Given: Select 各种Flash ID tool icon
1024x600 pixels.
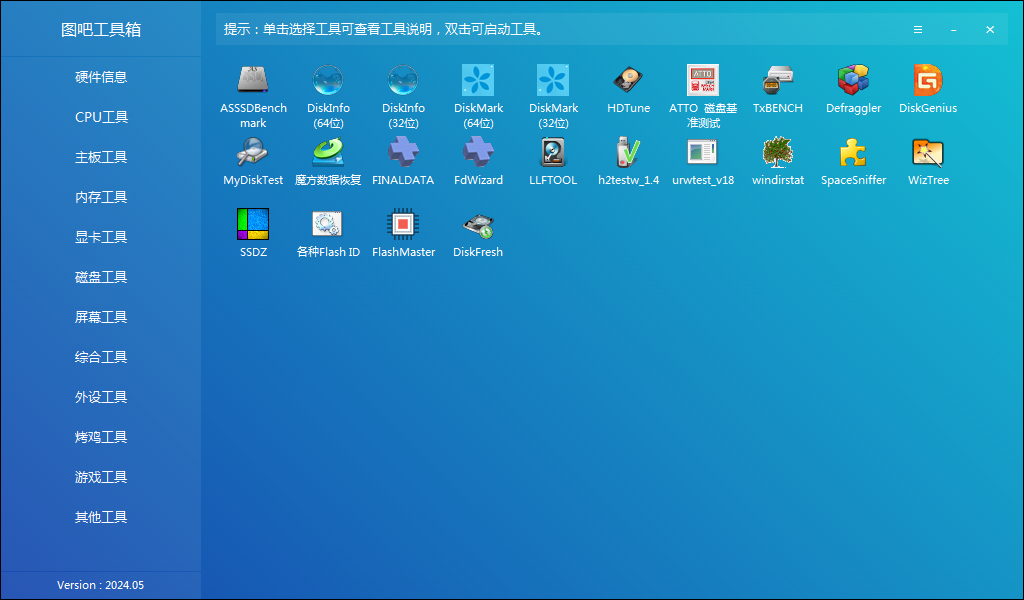Looking at the screenshot, I should coord(328,224).
